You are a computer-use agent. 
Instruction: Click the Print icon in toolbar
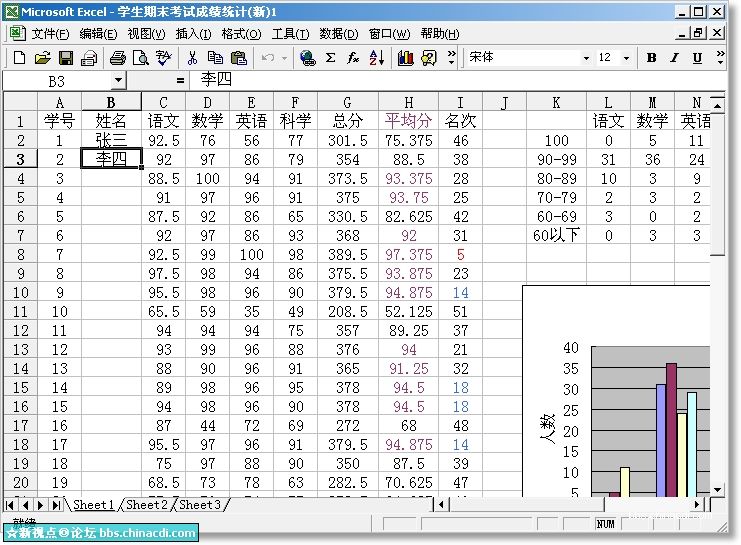[116, 58]
